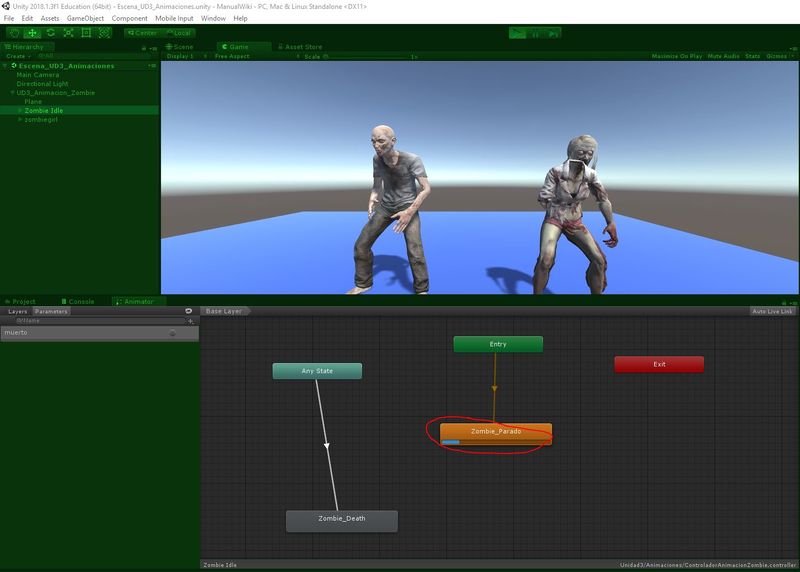Toggle pivot mode Center button
Image resolution: width=800 pixels, height=572 pixels.
pos(142,33)
